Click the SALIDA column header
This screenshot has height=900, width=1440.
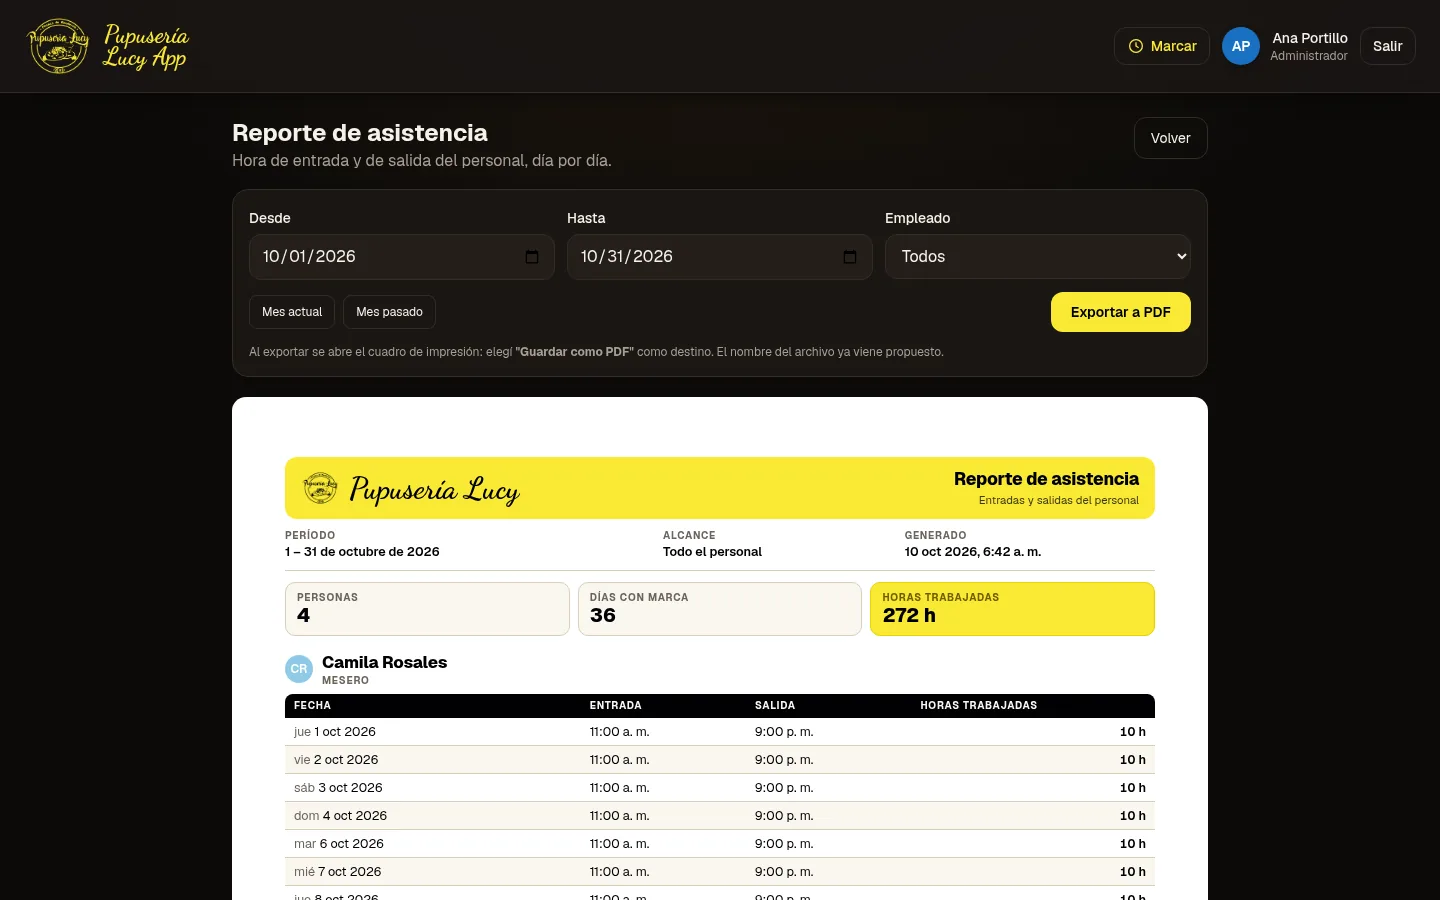(775, 706)
